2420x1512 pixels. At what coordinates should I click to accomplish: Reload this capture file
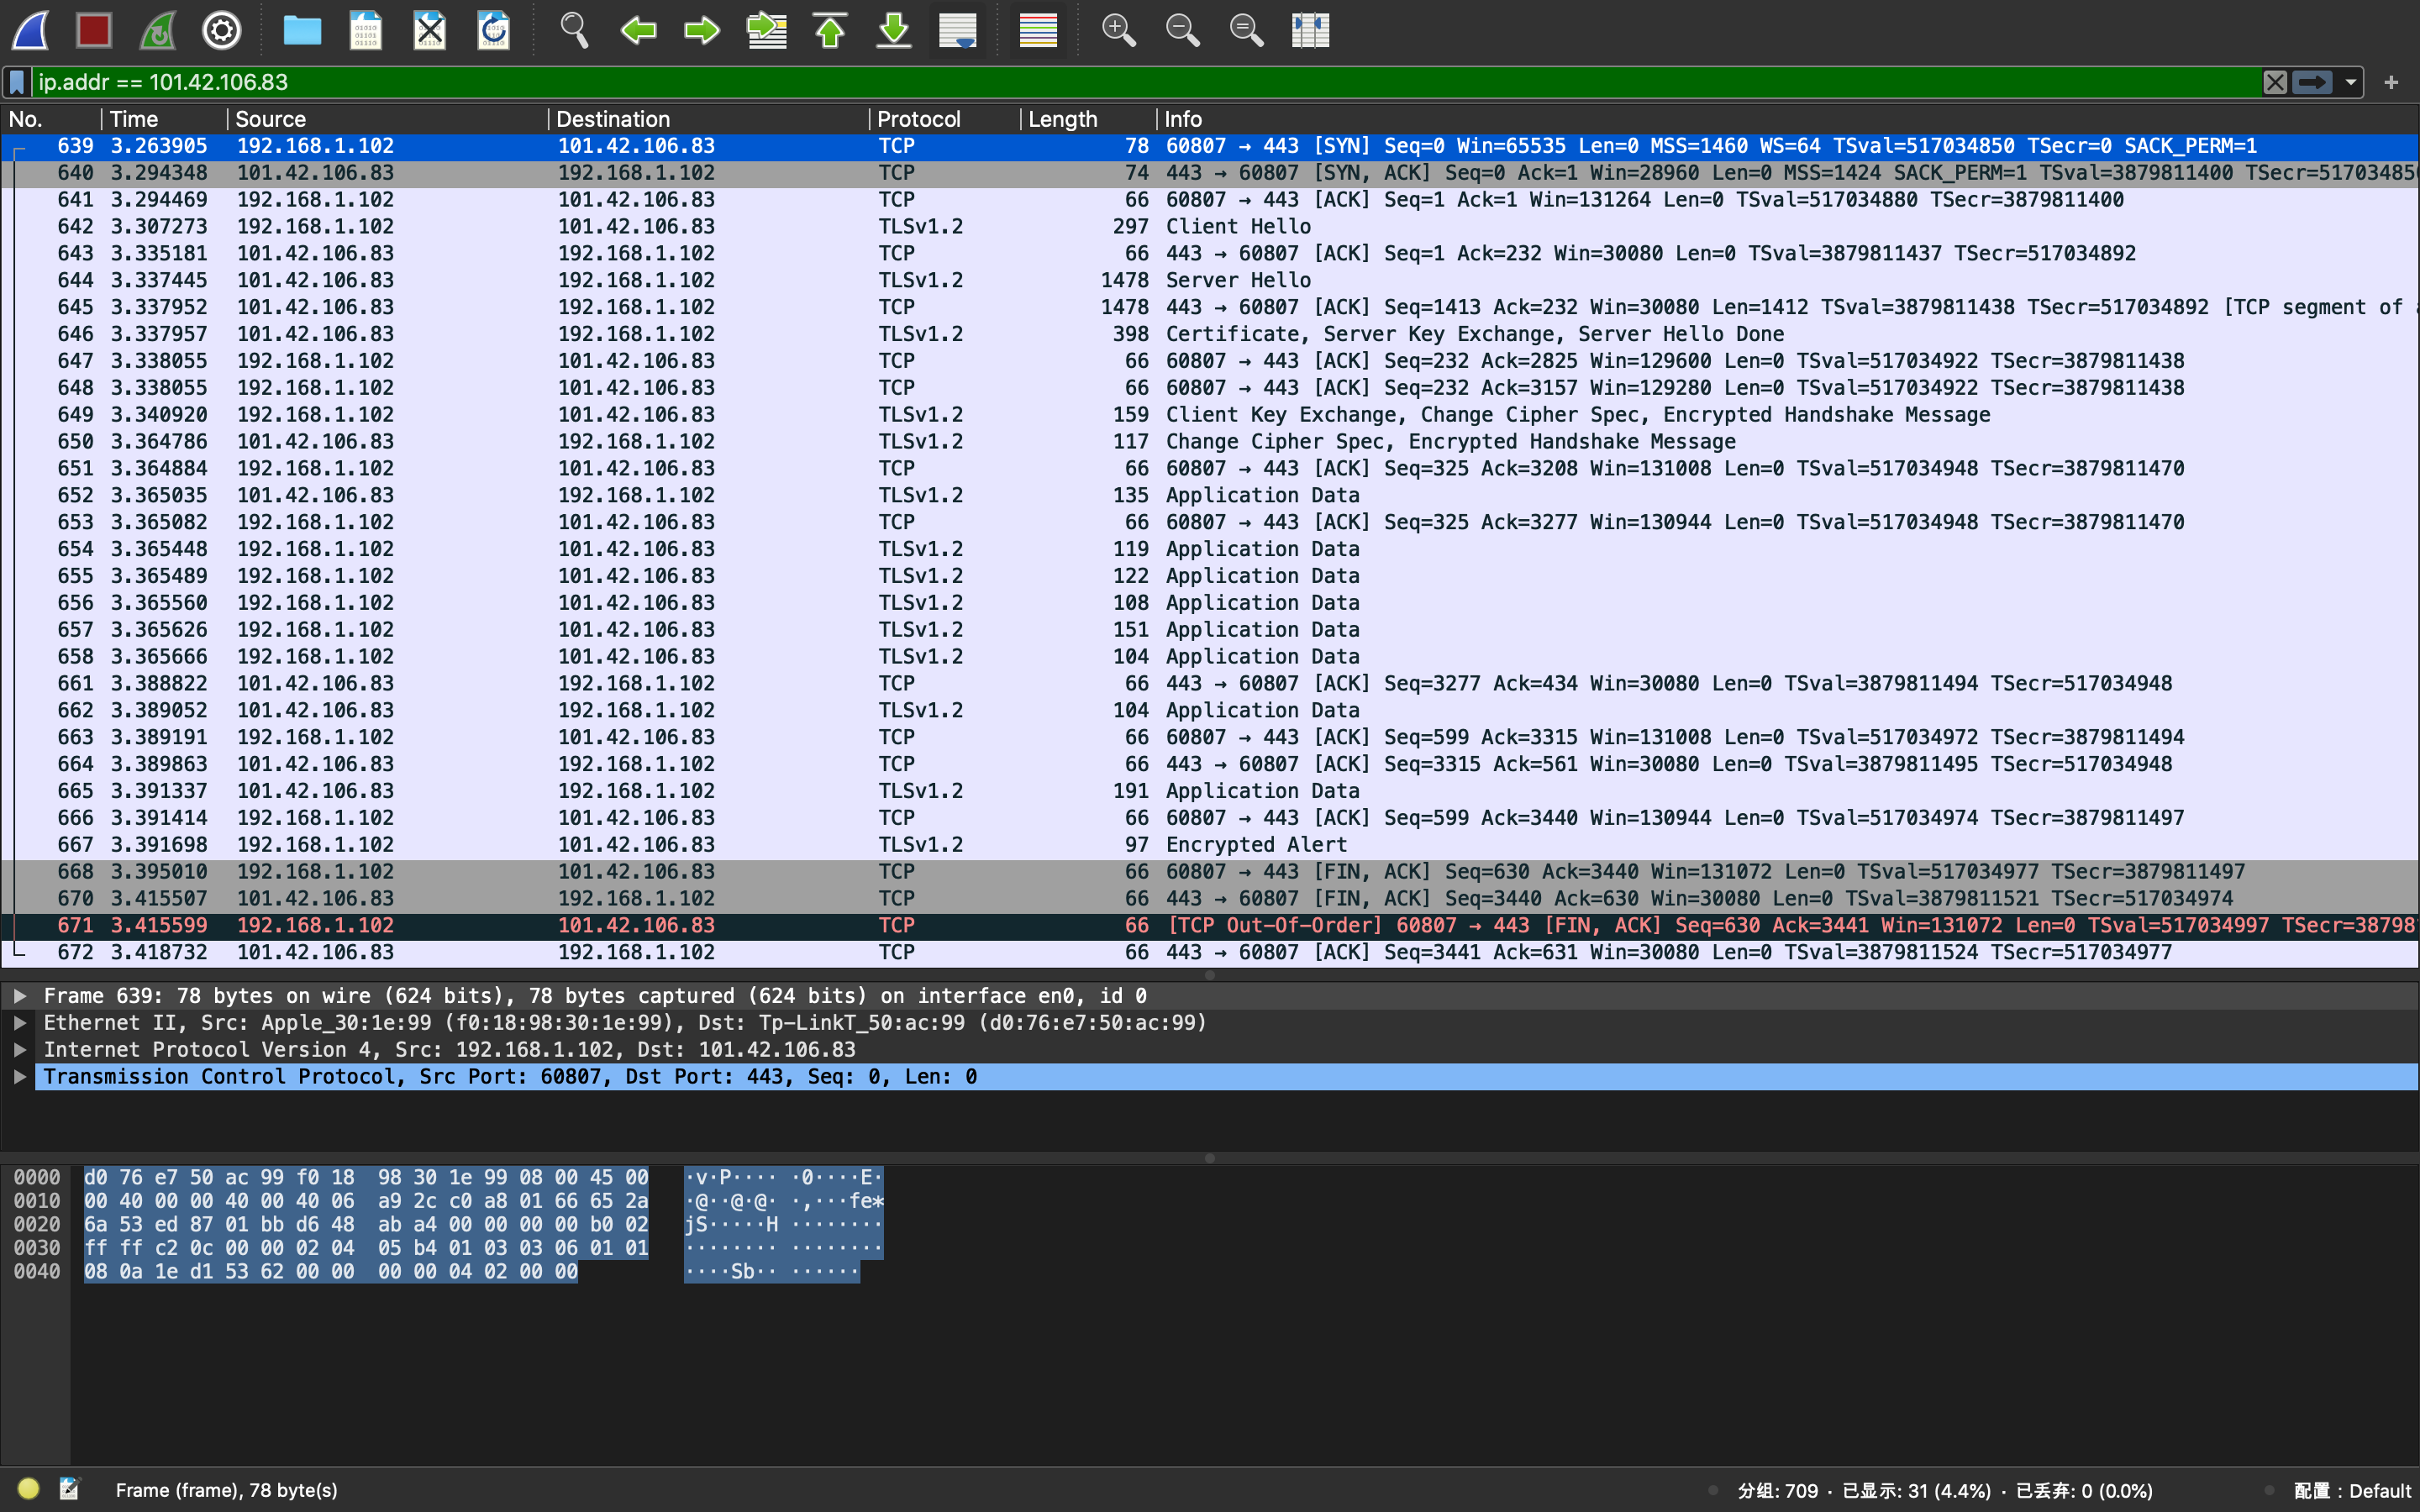493,30
